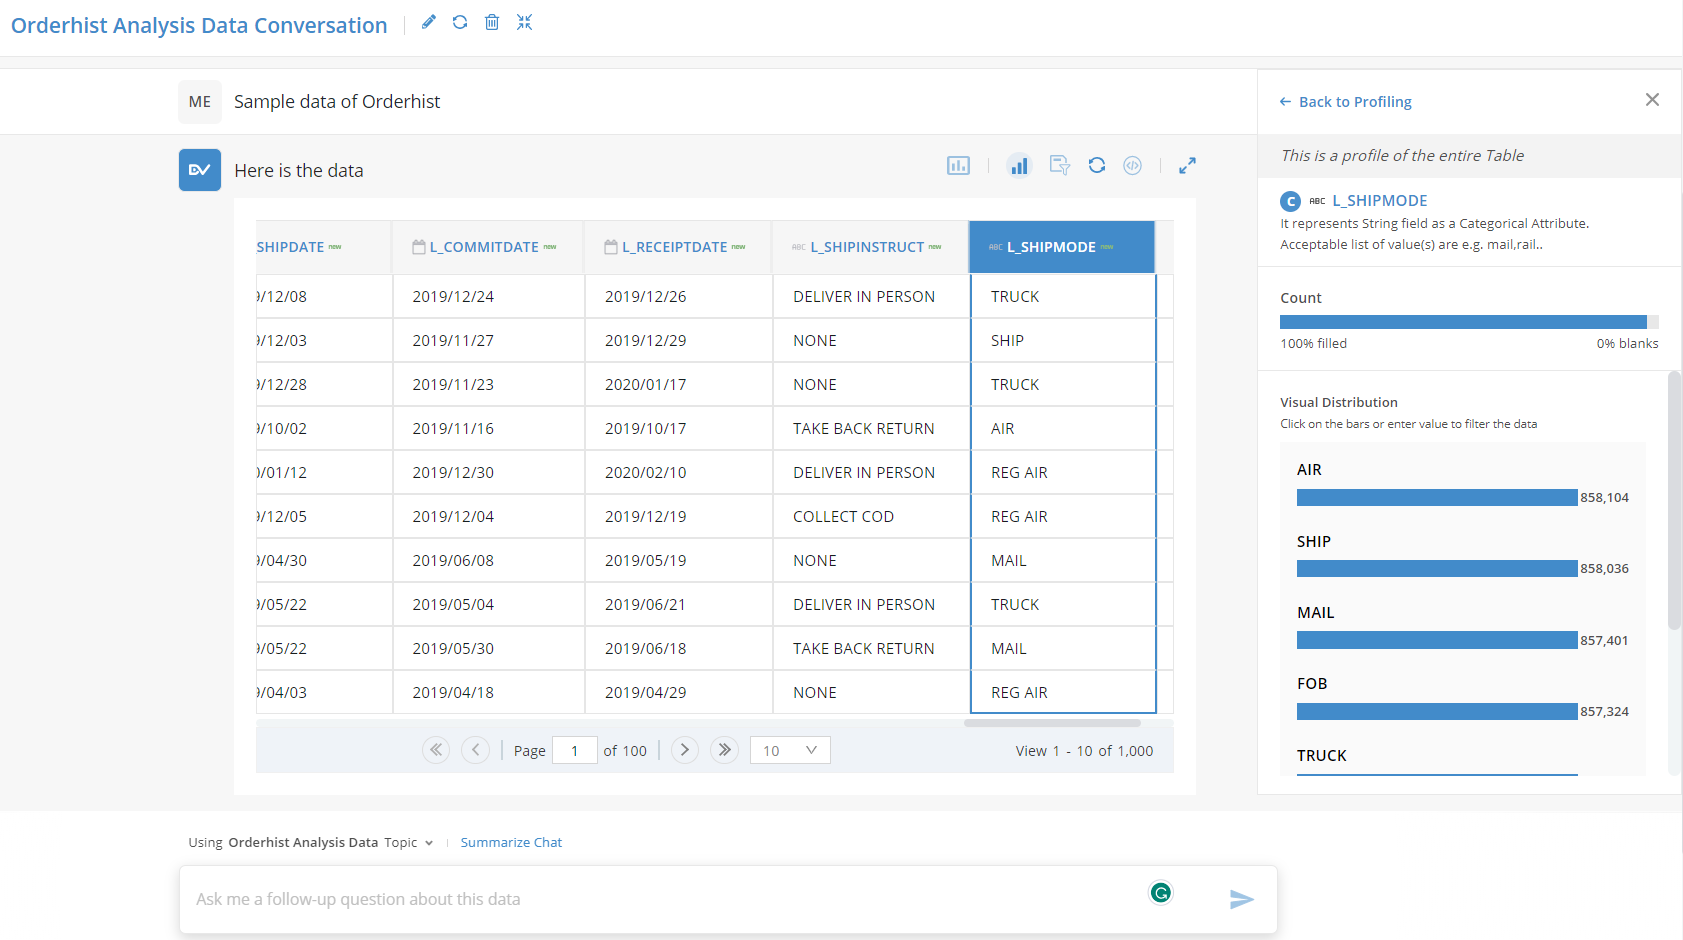Click 'Sample data of Orderhist' message

pyautogui.click(x=337, y=102)
